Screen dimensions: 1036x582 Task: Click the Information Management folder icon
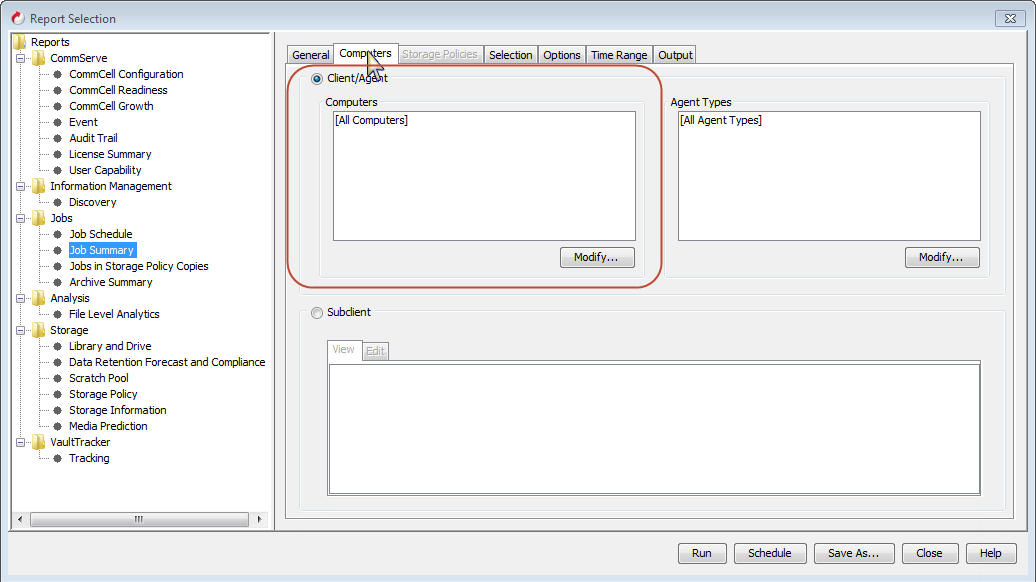[x=39, y=186]
